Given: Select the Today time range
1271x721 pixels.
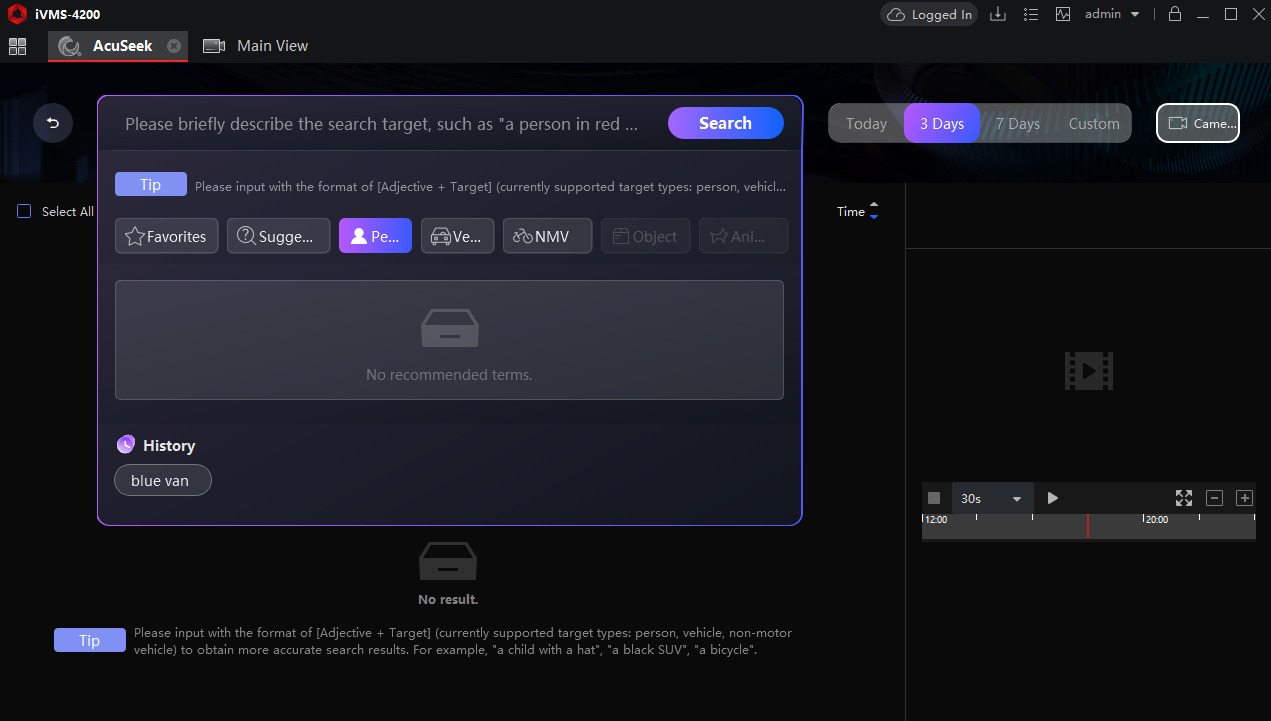Looking at the screenshot, I should pos(866,124).
